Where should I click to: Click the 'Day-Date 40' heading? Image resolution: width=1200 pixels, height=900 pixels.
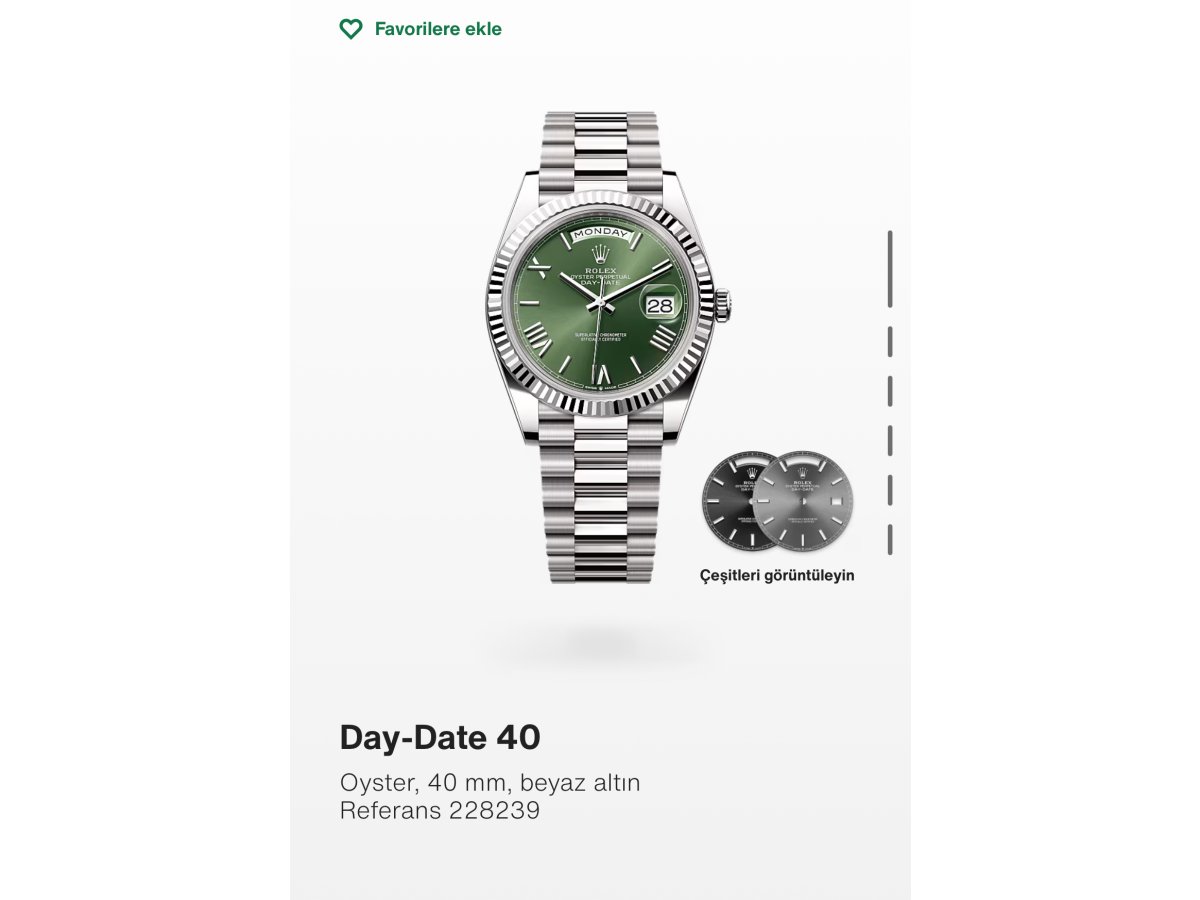tap(440, 737)
